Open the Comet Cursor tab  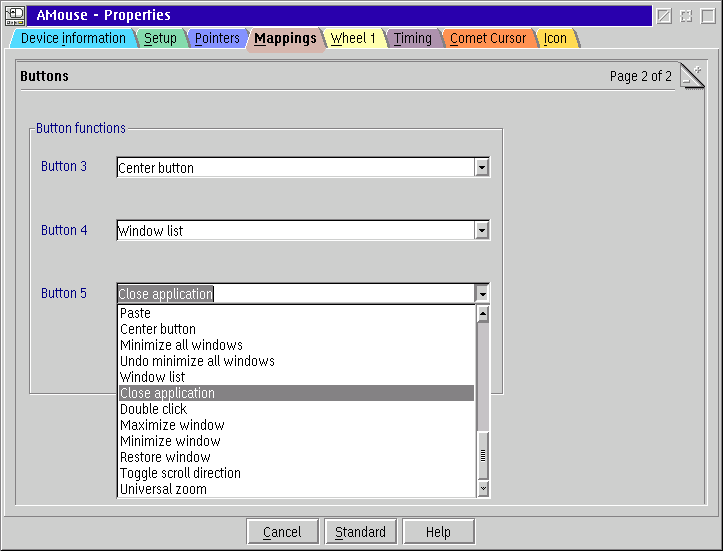(488, 38)
